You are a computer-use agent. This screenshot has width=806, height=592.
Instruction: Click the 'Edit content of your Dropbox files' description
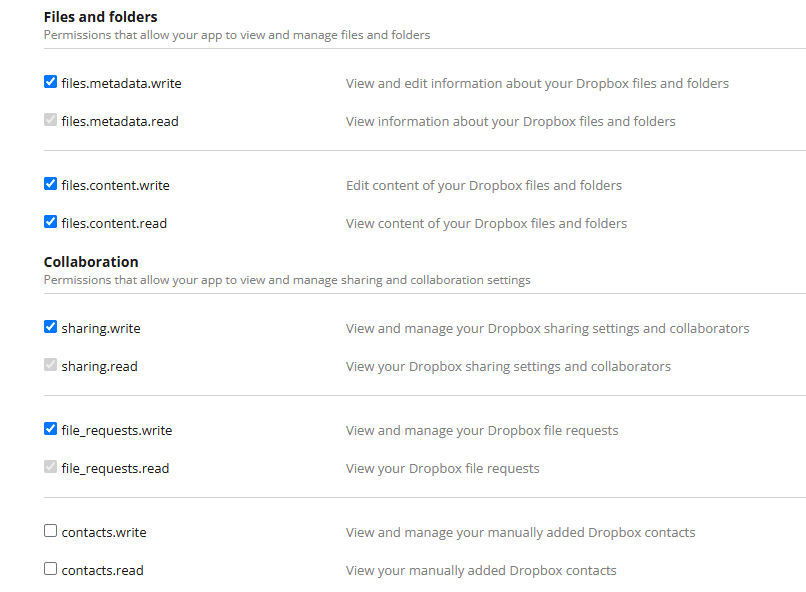tap(483, 185)
